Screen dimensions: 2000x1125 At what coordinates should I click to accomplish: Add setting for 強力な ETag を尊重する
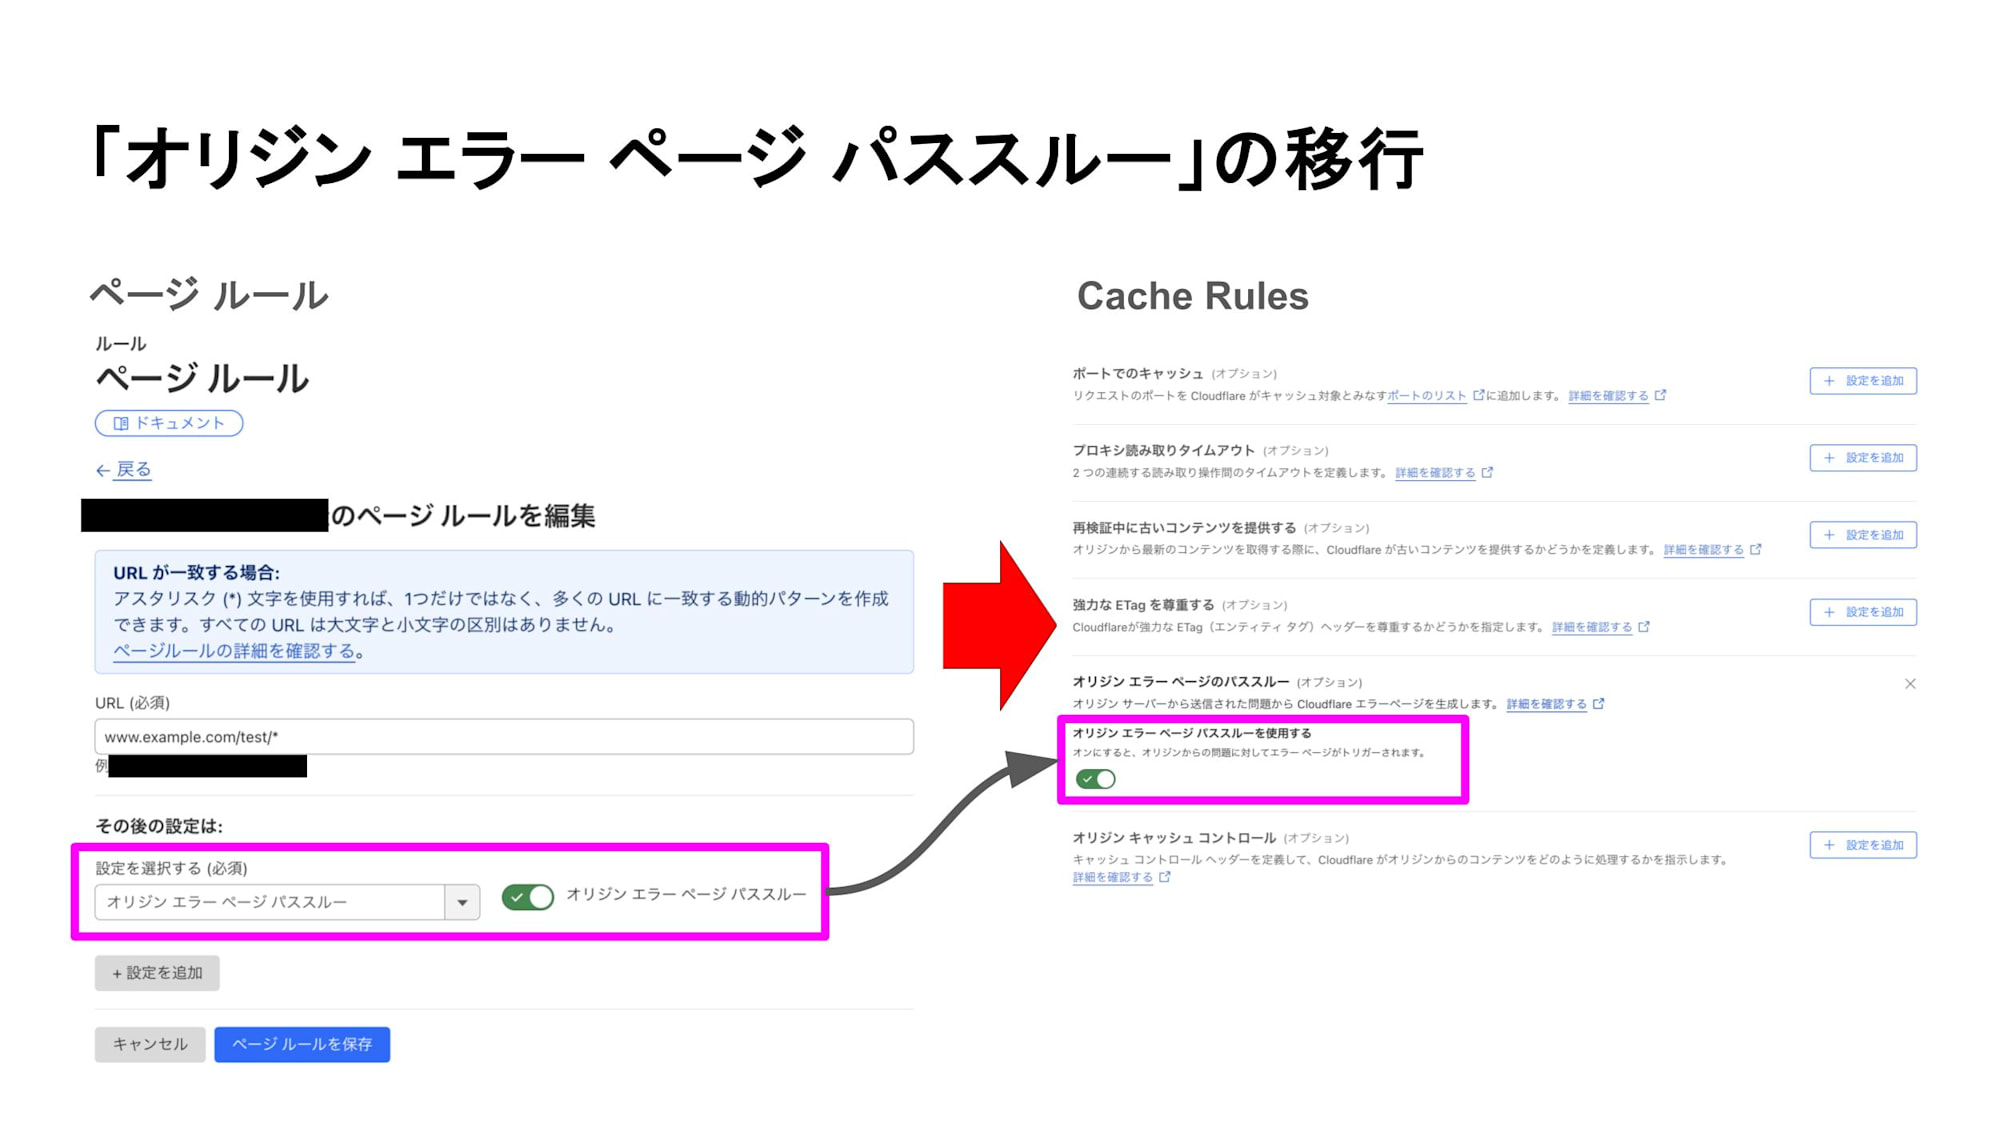click(x=1863, y=612)
